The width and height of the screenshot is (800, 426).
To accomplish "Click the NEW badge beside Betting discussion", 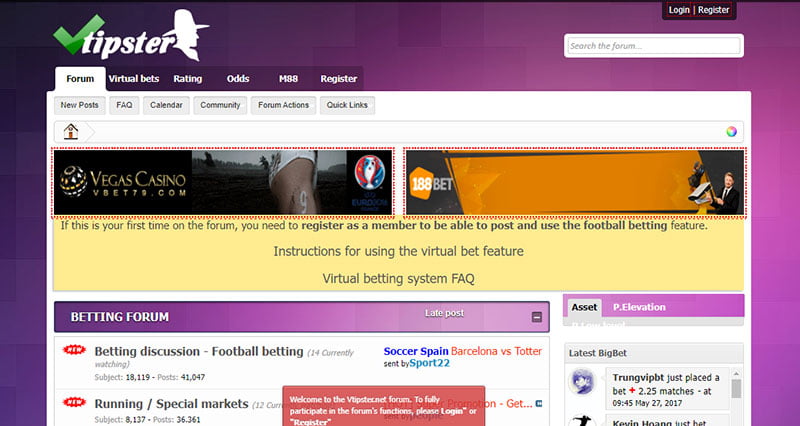I will [74, 349].
